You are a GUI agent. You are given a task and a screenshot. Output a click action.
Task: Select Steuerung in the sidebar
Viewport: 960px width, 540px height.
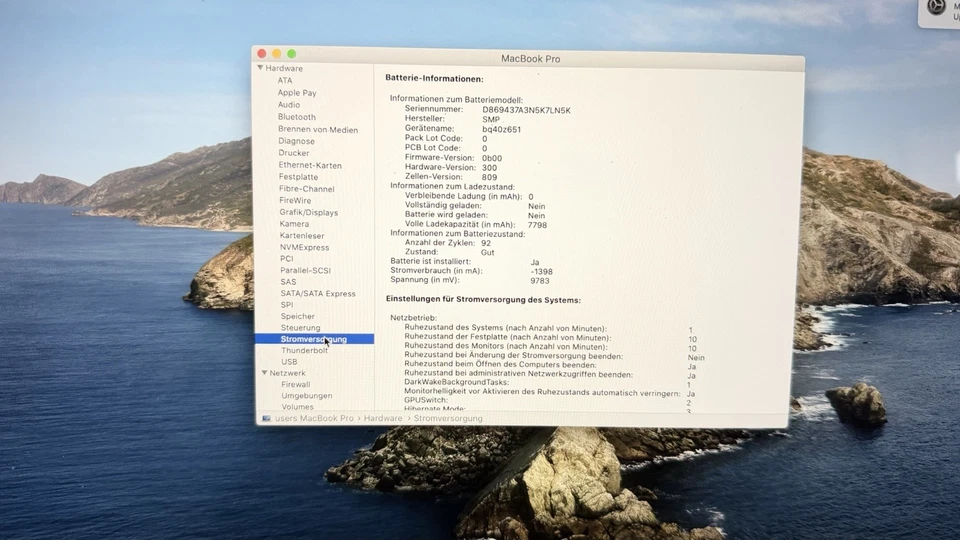tap(300, 328)
